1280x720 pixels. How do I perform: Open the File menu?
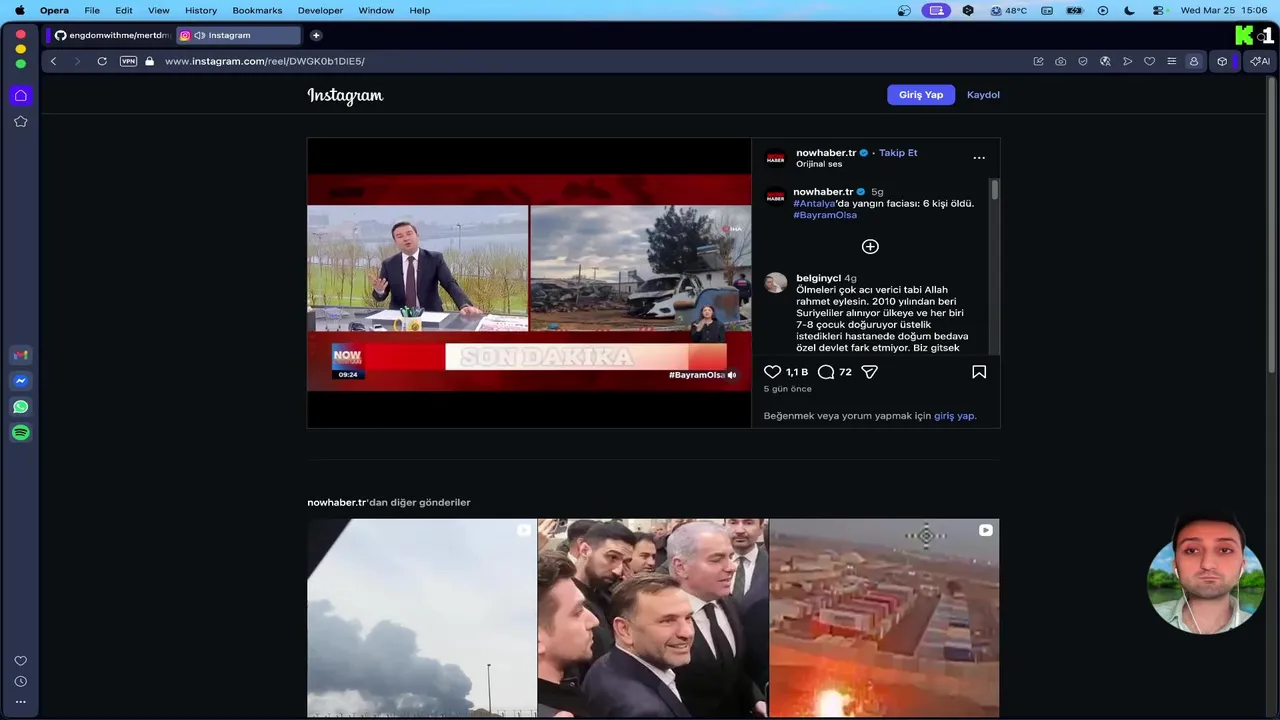pos(92,10)
